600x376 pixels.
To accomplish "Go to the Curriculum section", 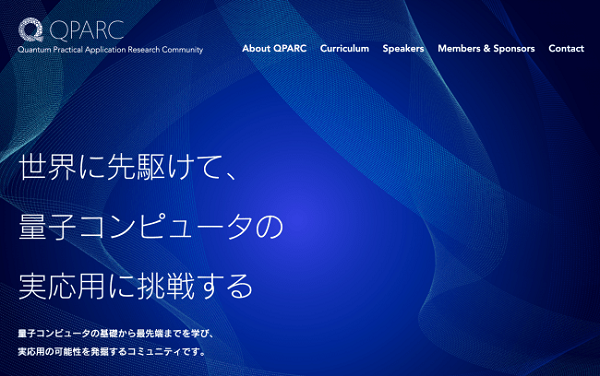I will point(344,49).
